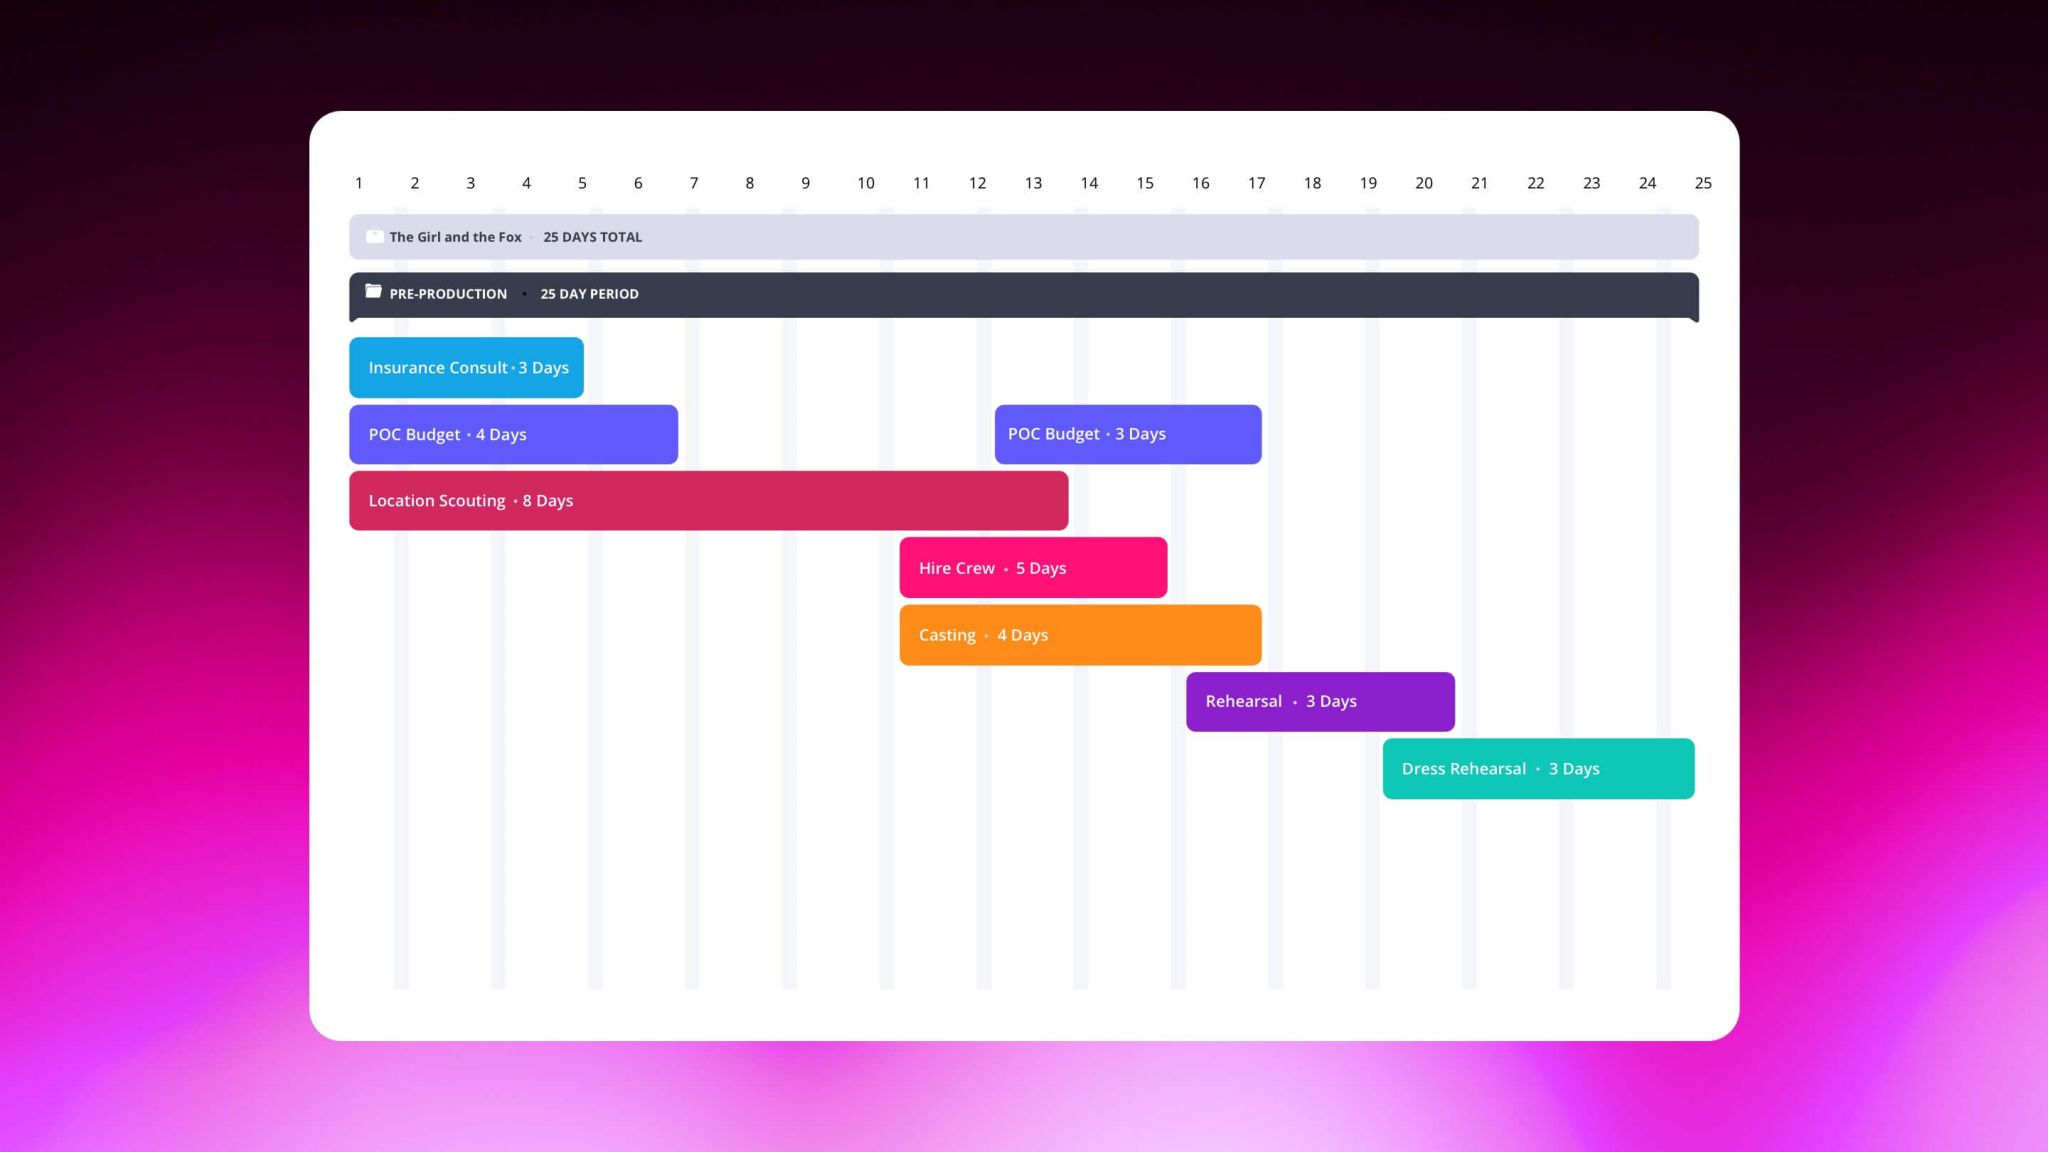Click the 25 DAYS TOTAL label
The image size is (2048, 1152).
click(592, 237)
